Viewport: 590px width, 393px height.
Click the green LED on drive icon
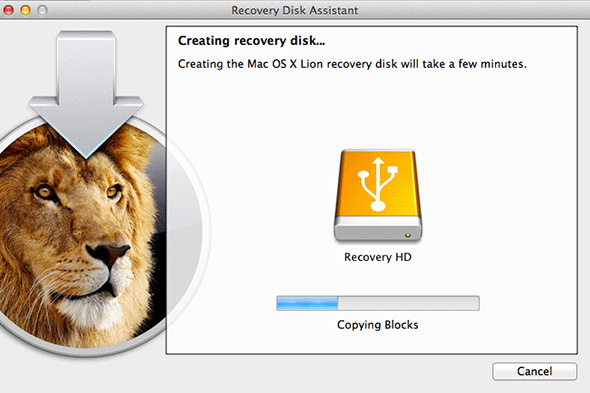pyautogui.click(x=408, y=235)
